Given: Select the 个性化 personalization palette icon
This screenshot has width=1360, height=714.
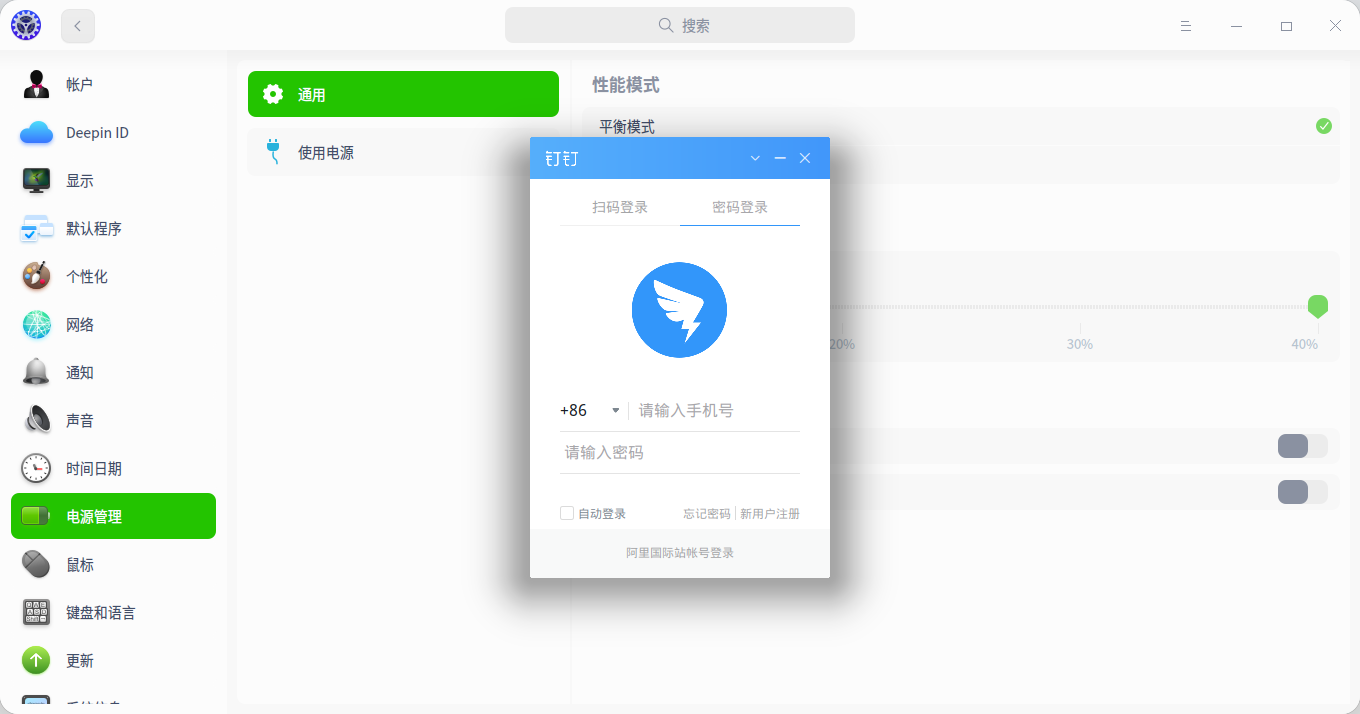Looking at the screenshot, I should 37,277.
